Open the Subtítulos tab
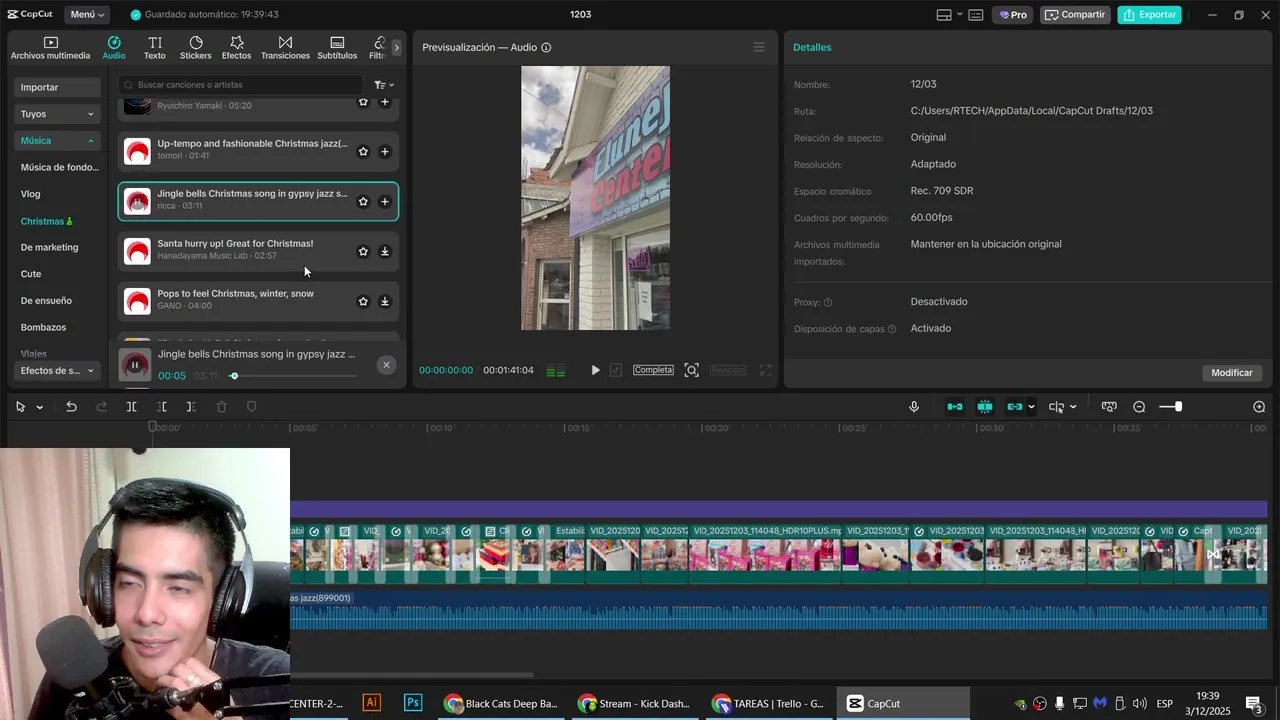Image resolution: width=1280 pixels, height=720 pixels. pyautogui.click(x=337, y=48)
